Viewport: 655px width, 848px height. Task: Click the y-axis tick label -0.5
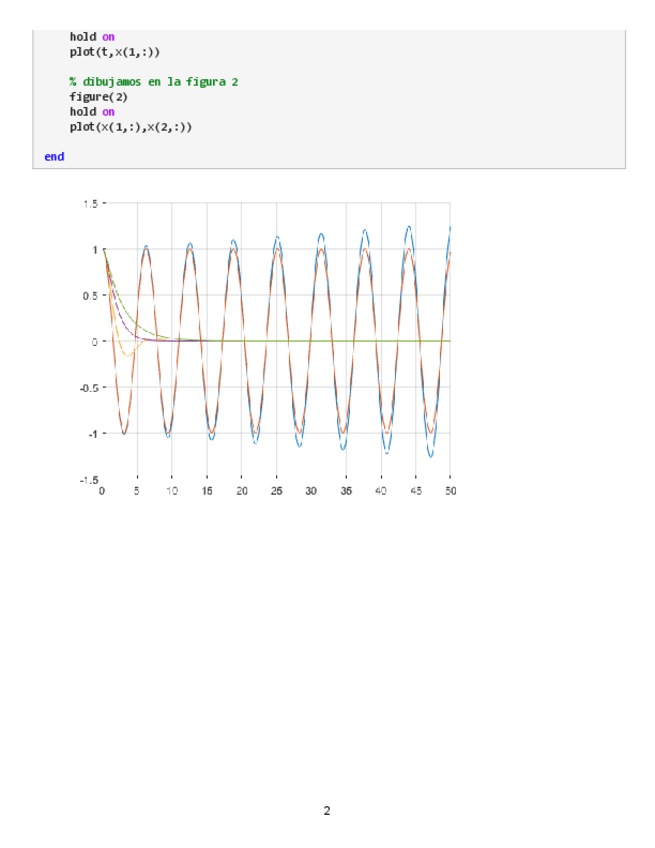click(x=87, y=387)
